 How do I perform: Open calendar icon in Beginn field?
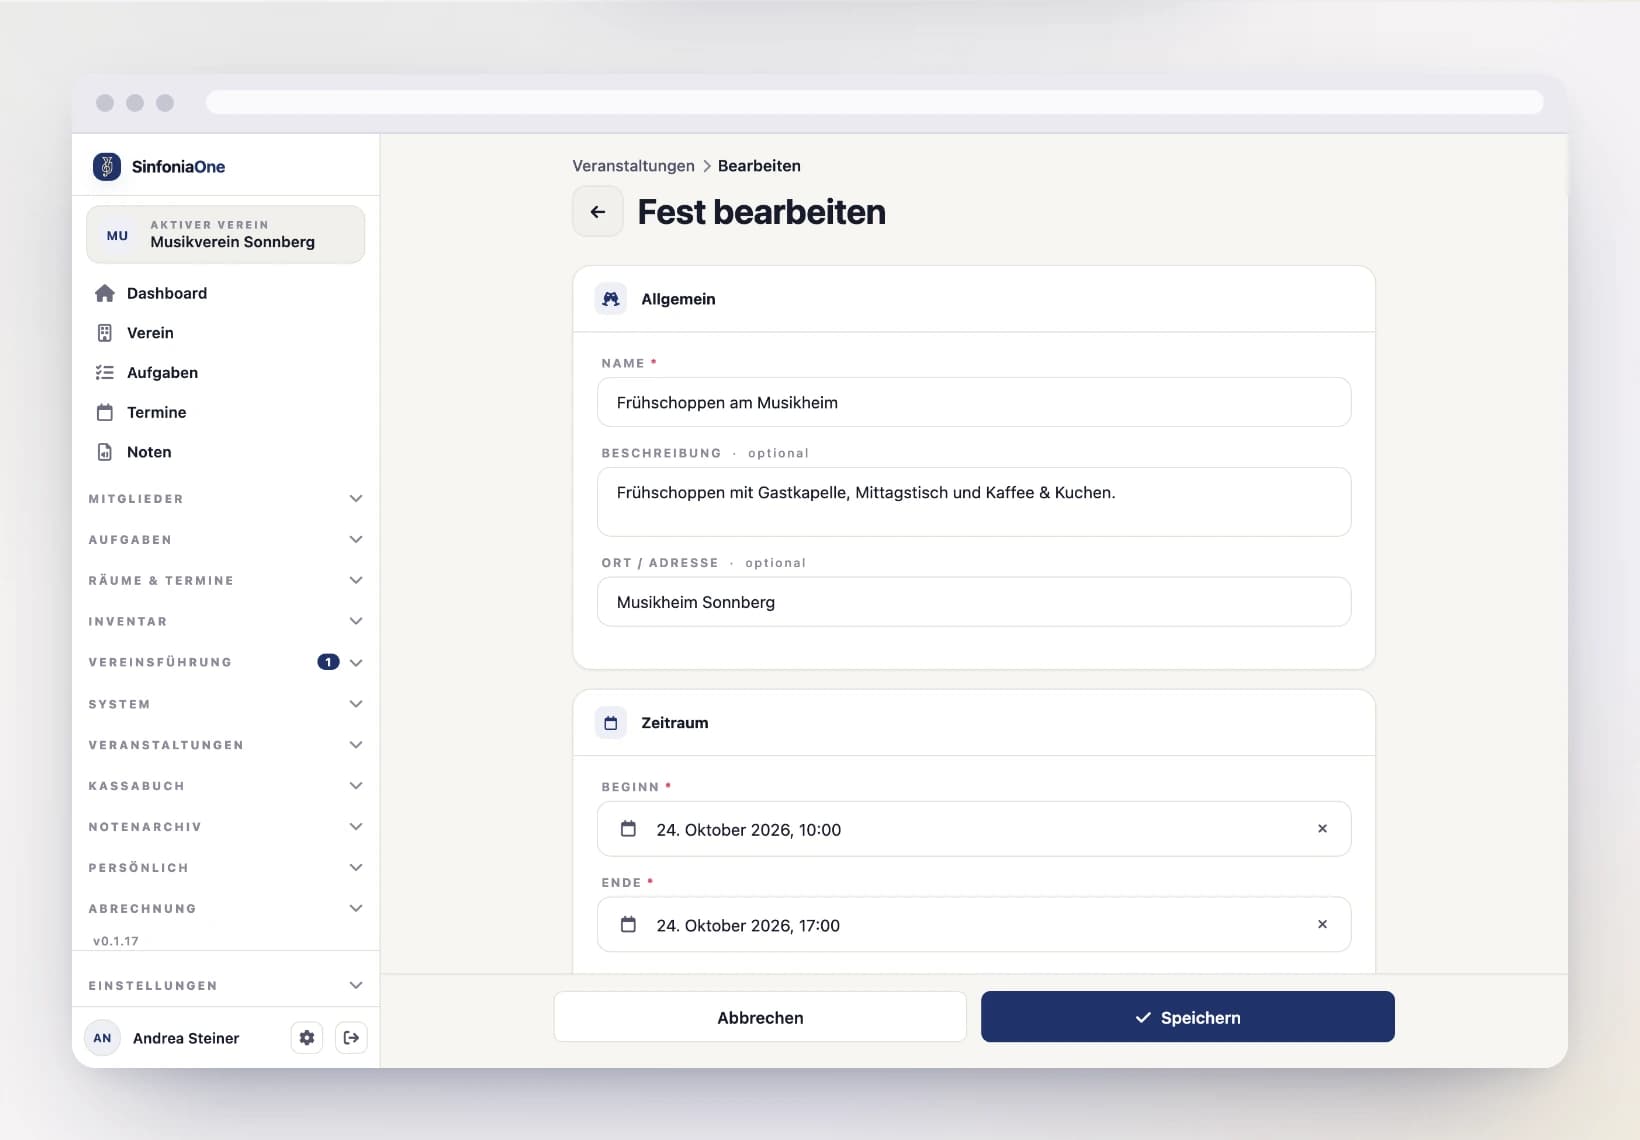[628, 829]
